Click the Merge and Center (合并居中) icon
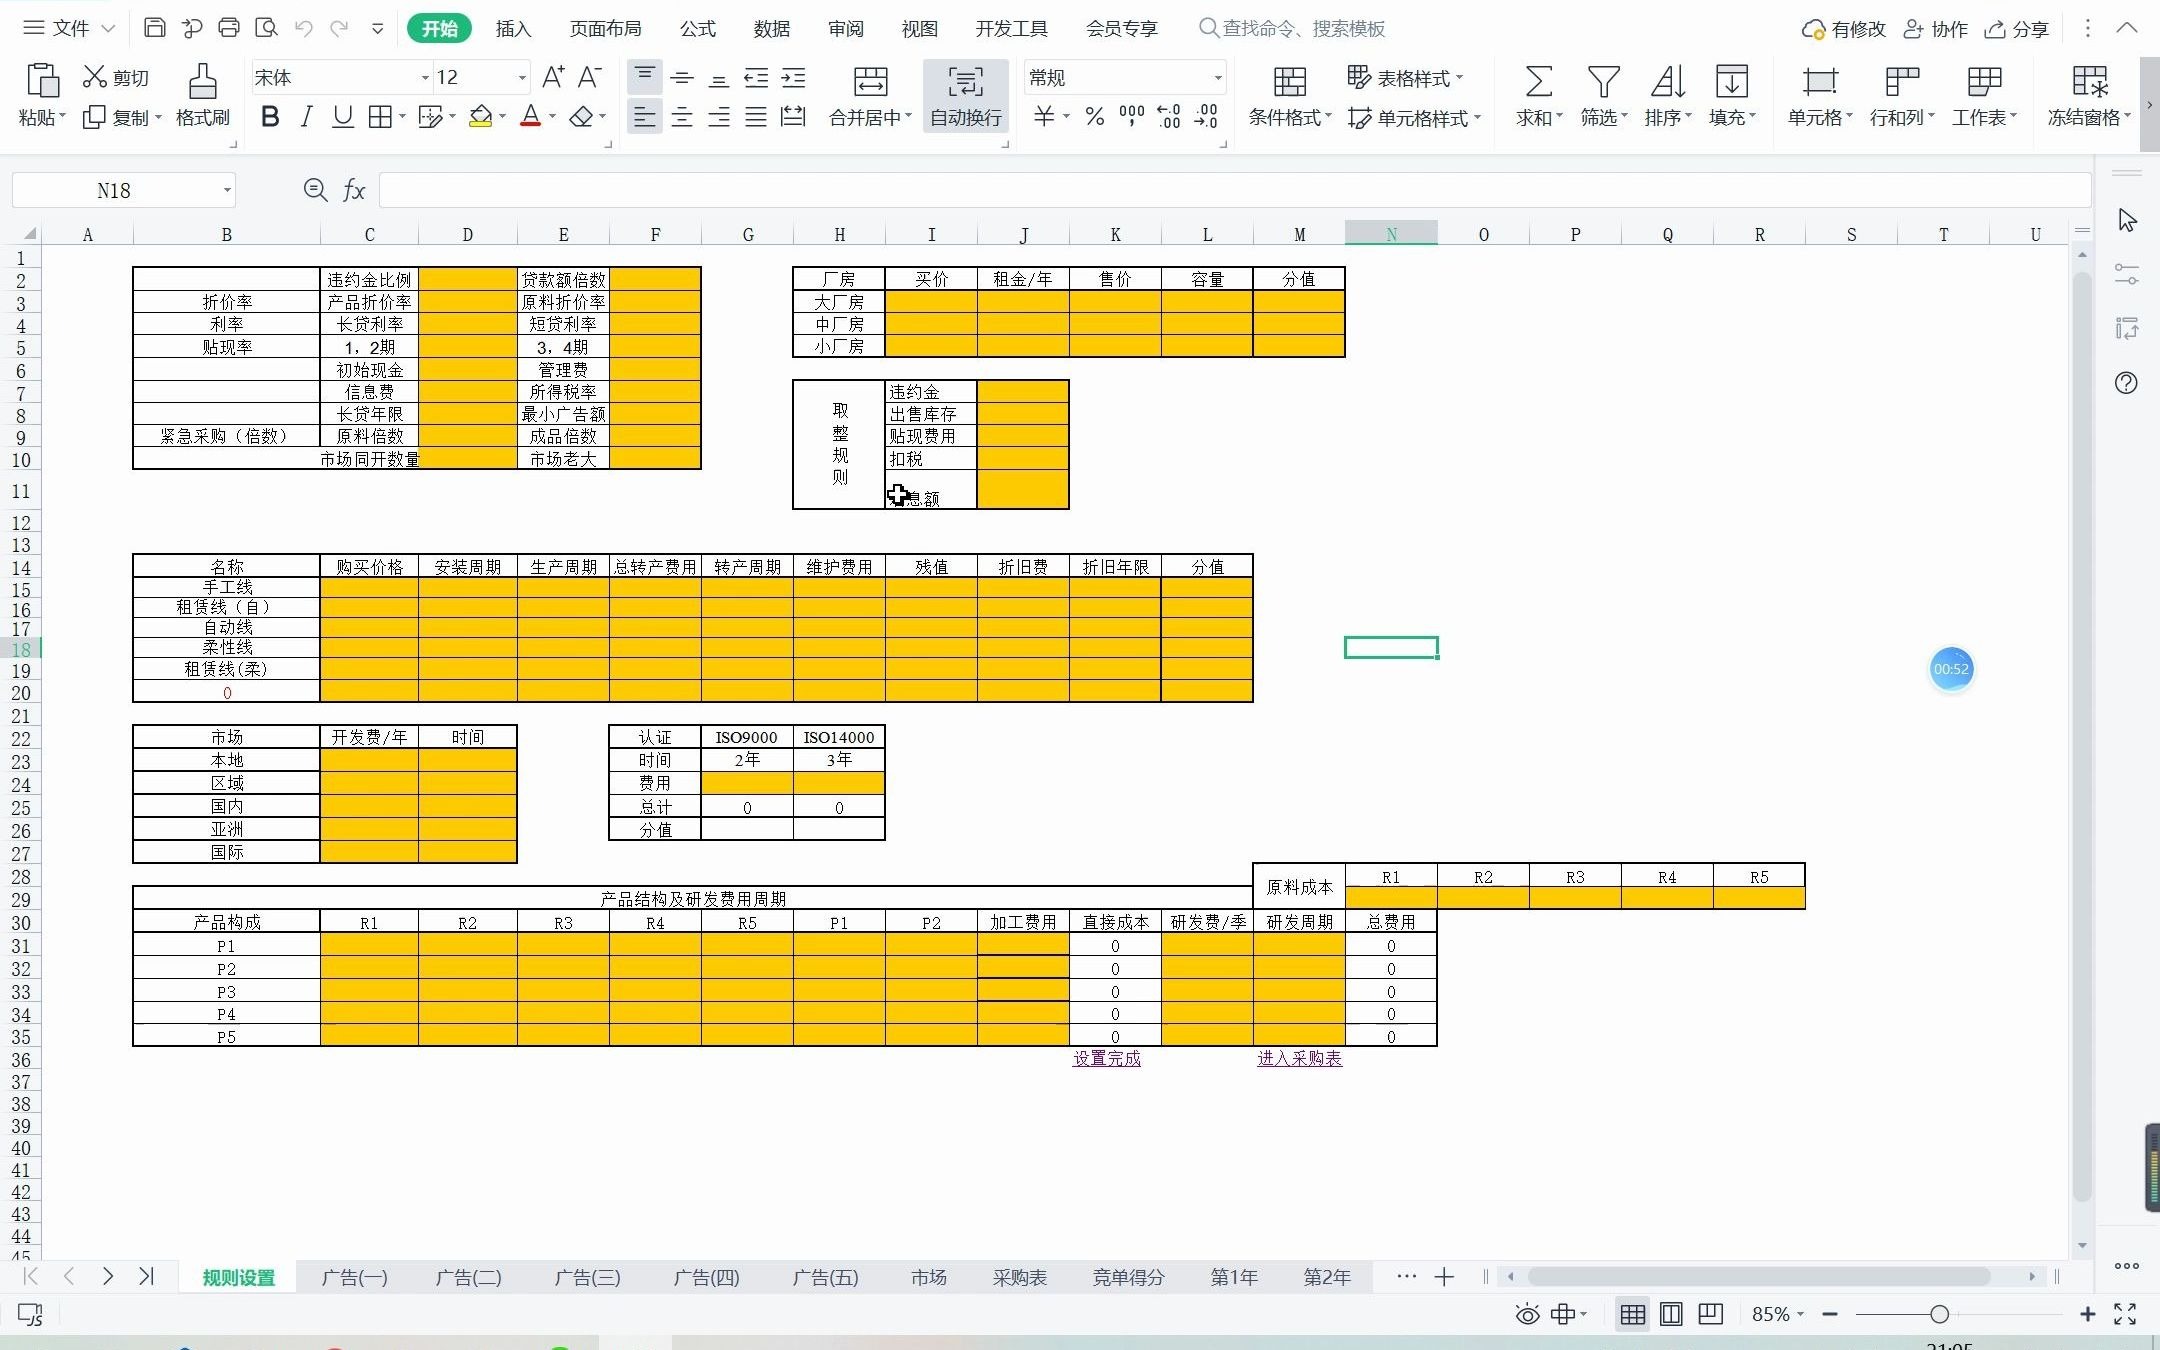2160x1350 pixels. point(870,83)
